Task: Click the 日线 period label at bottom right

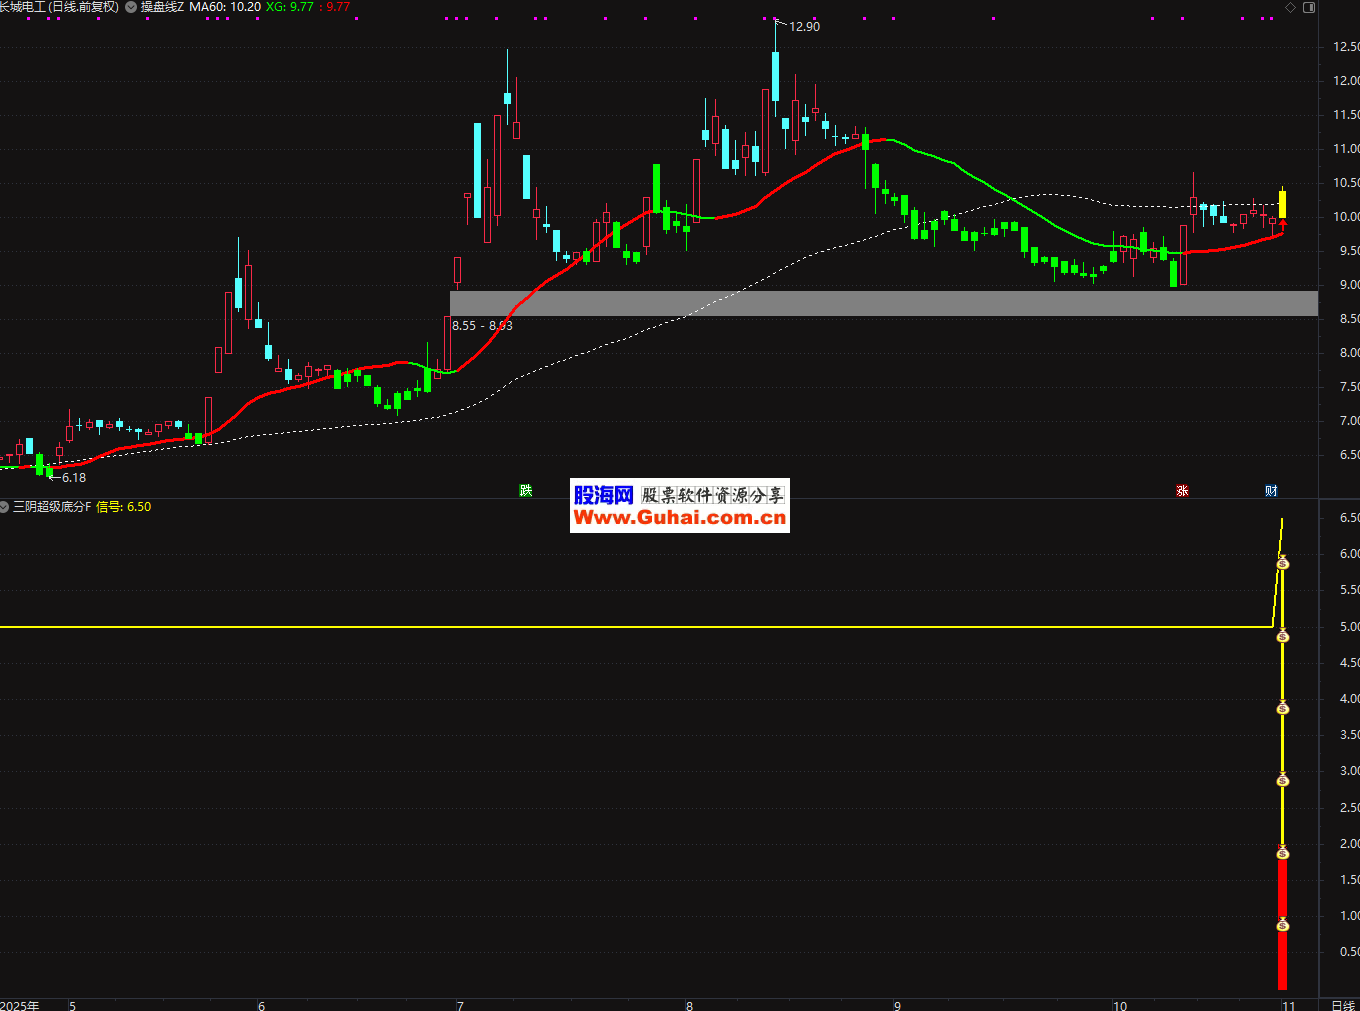Action: [x=1342, y=1005]
